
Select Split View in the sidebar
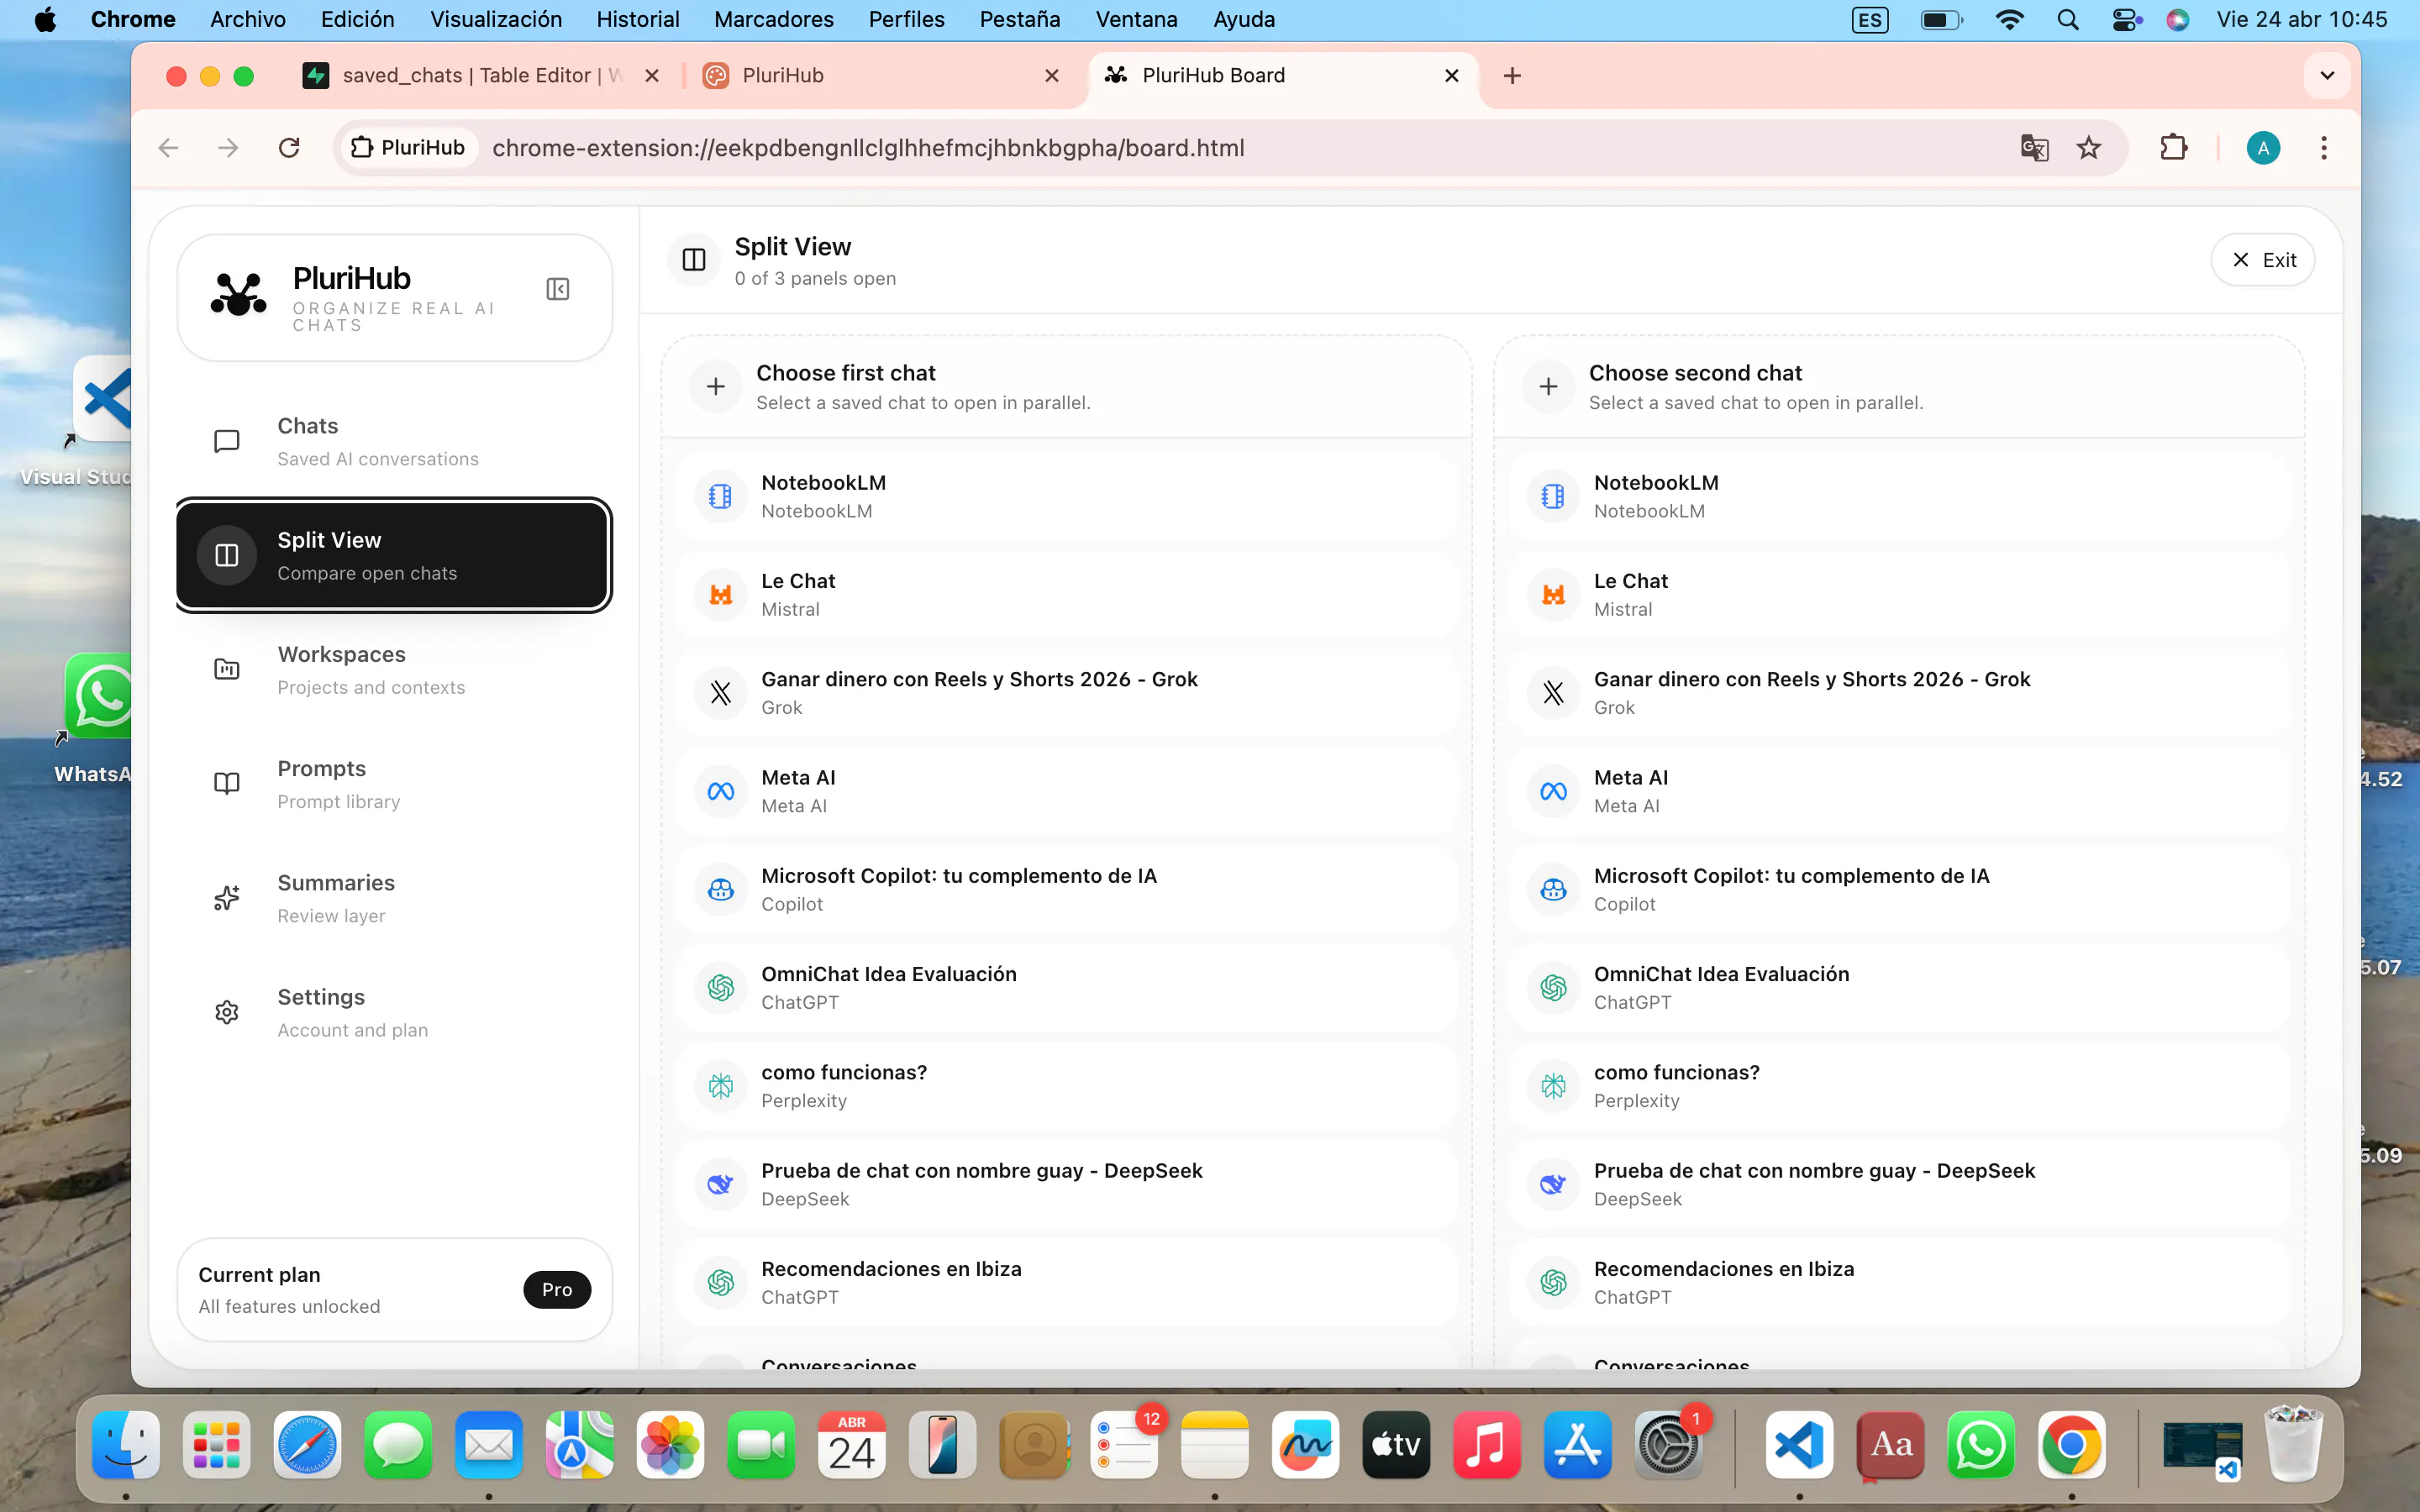coord(394,555)
